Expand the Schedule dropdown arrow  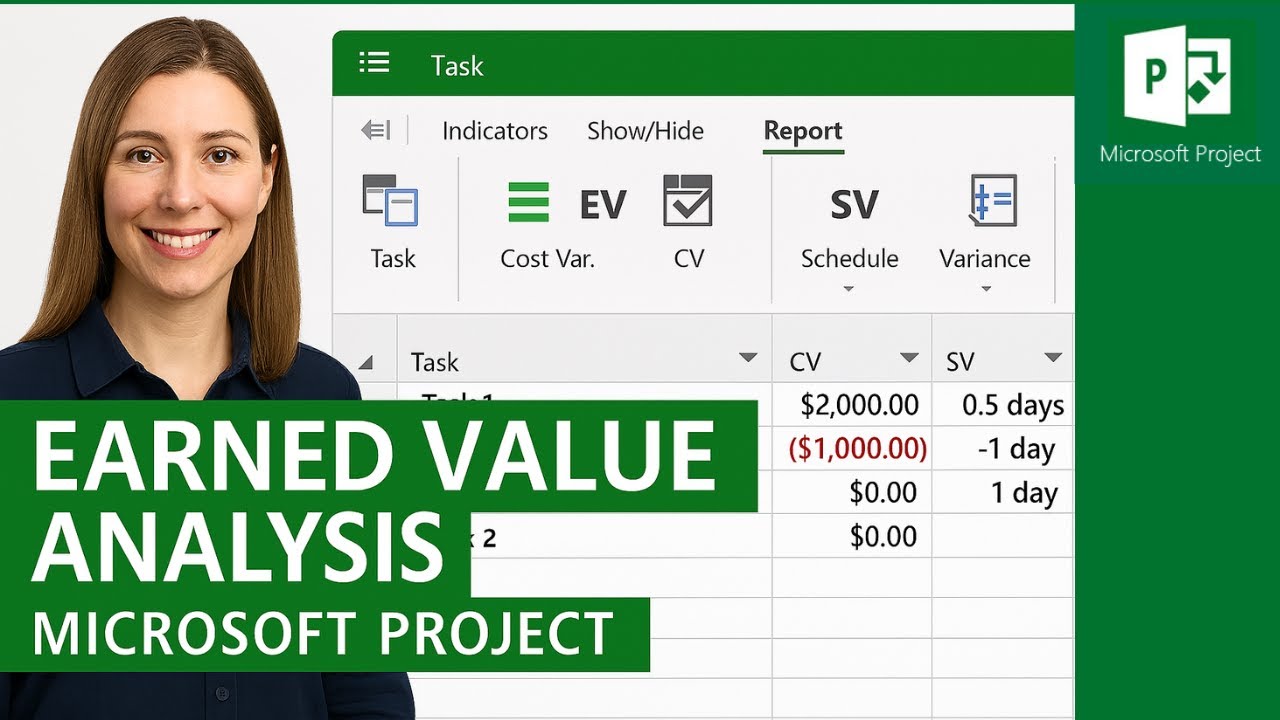(x=849, y=289)
